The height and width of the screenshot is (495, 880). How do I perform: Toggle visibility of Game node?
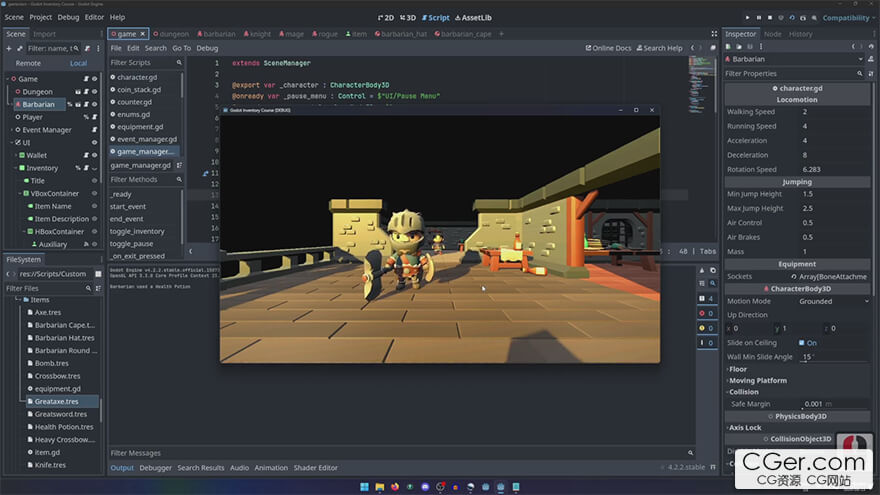tap(94, 79)
